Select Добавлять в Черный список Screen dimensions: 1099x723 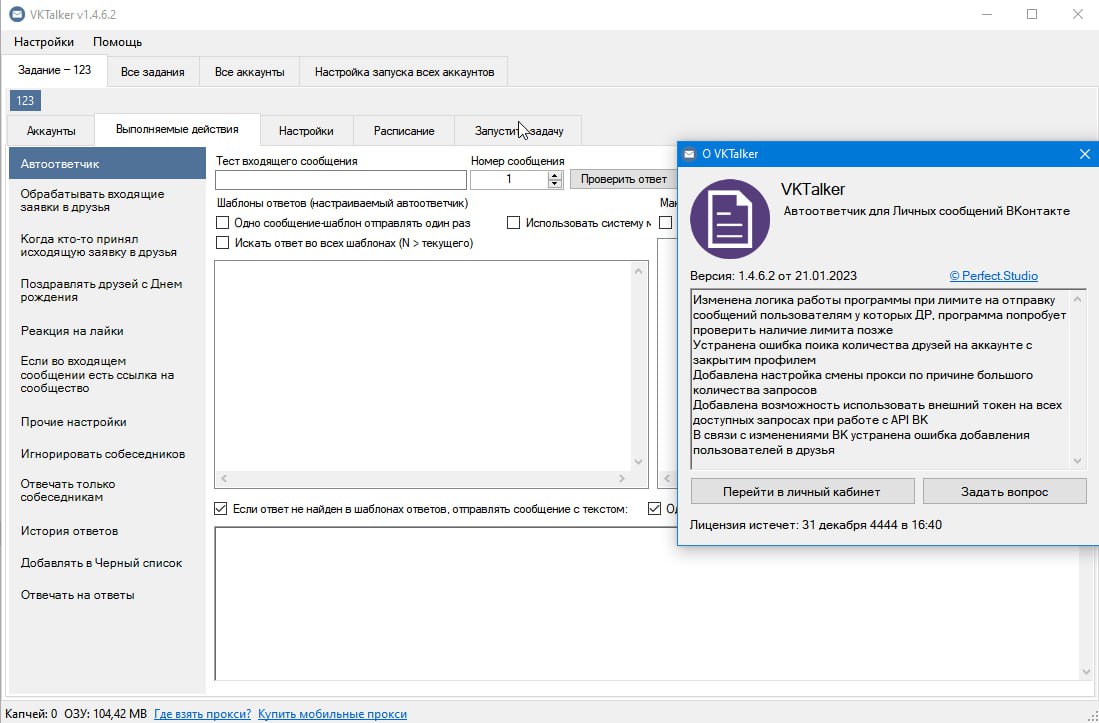[x=107, y=563]
